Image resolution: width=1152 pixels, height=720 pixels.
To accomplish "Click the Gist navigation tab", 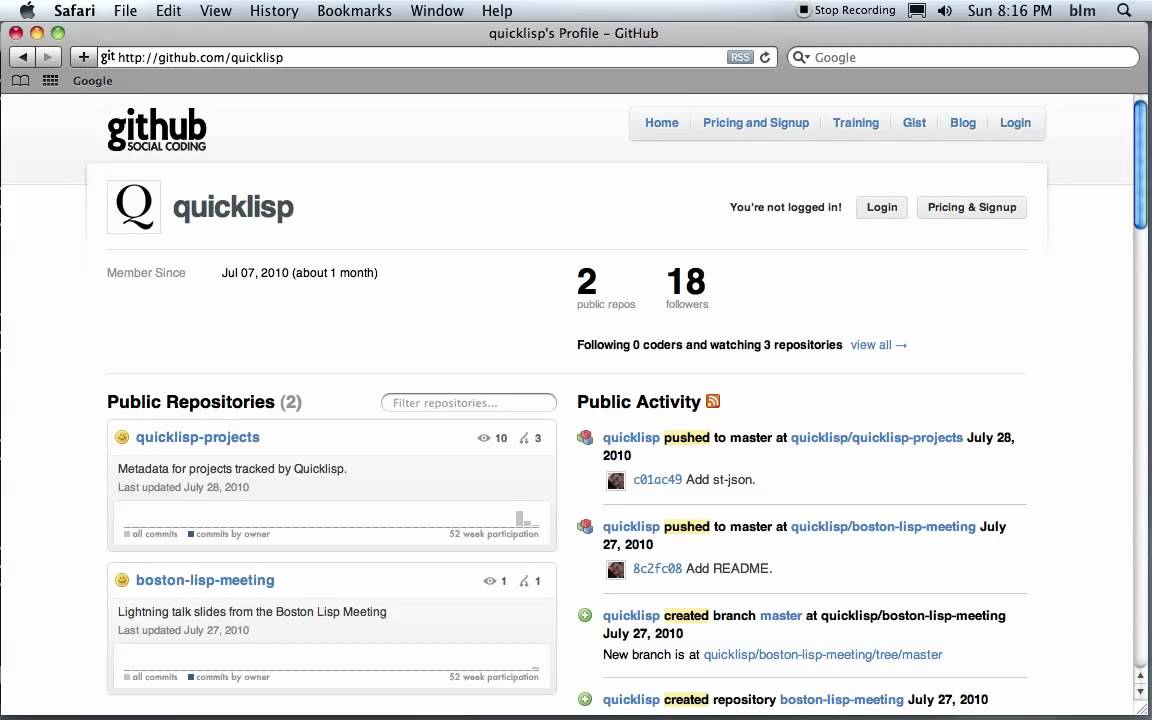I will [x=914, y=123].
